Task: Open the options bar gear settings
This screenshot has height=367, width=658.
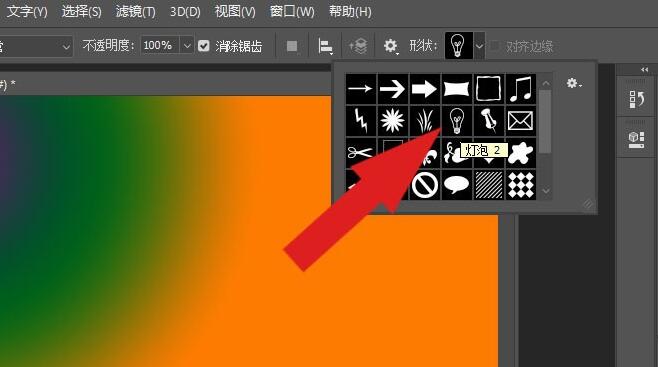Action: [x=390, y=46]
